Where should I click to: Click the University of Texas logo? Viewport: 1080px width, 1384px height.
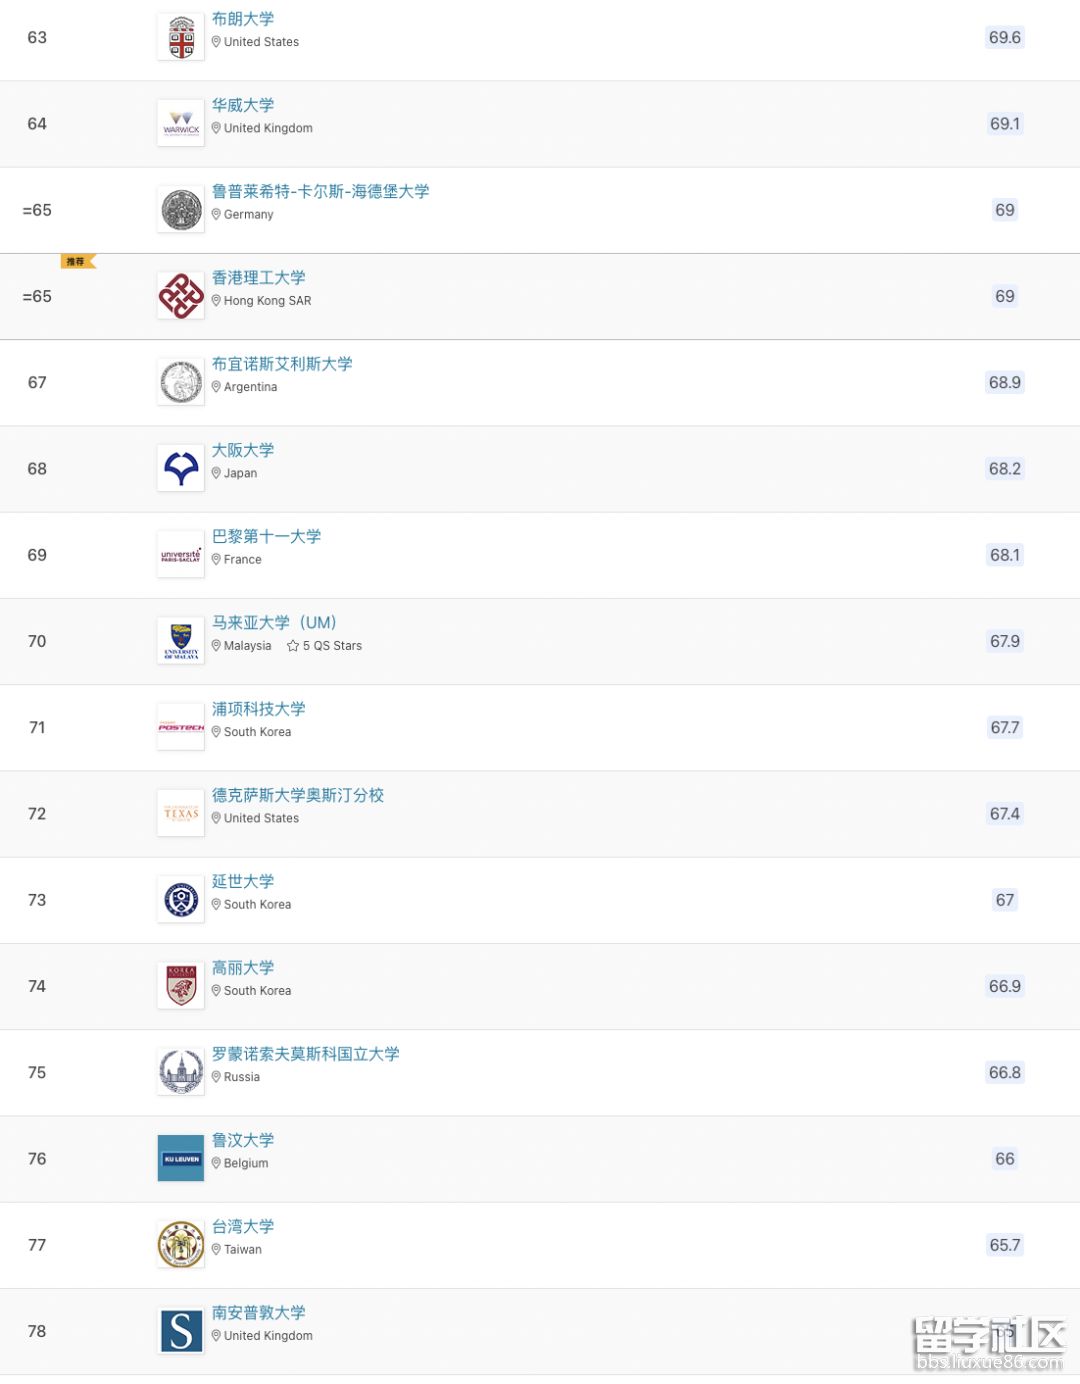pyautogui.click(x=181, y=814)
